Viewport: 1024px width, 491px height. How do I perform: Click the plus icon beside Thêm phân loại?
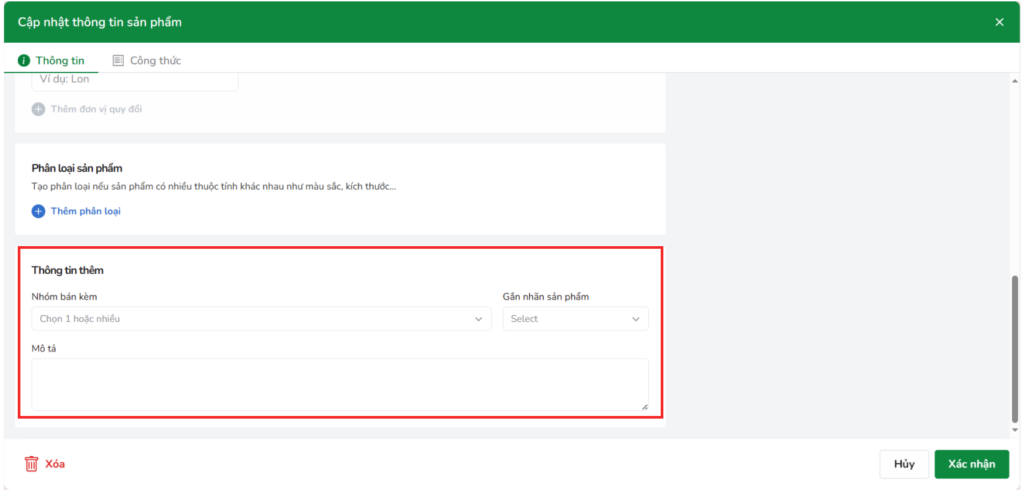[x=39, y=211]
